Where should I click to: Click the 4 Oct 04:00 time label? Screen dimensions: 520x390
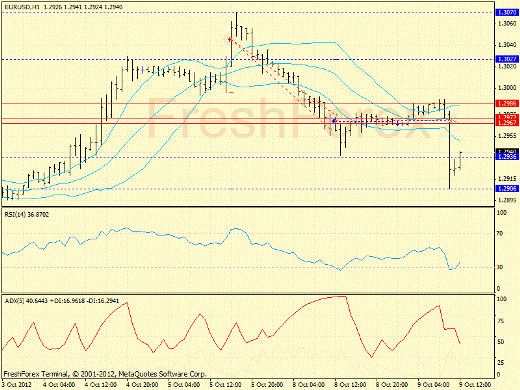pyautogui.click(x=59, y=384)
